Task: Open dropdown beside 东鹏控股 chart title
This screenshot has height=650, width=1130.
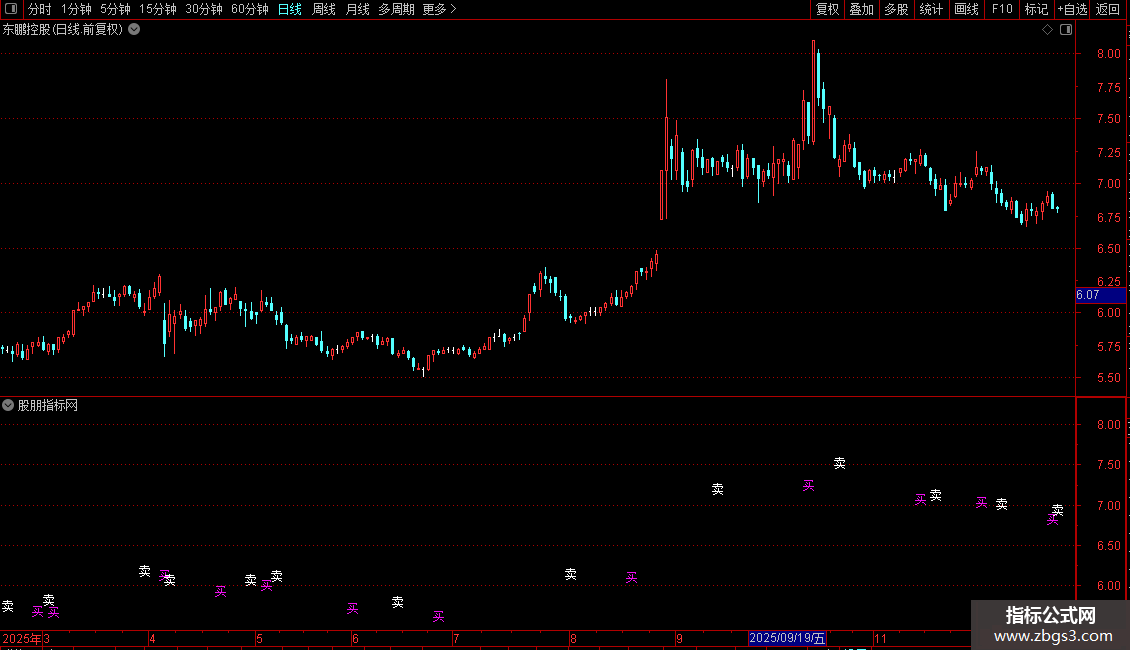Action: click(x=134, y=29)
